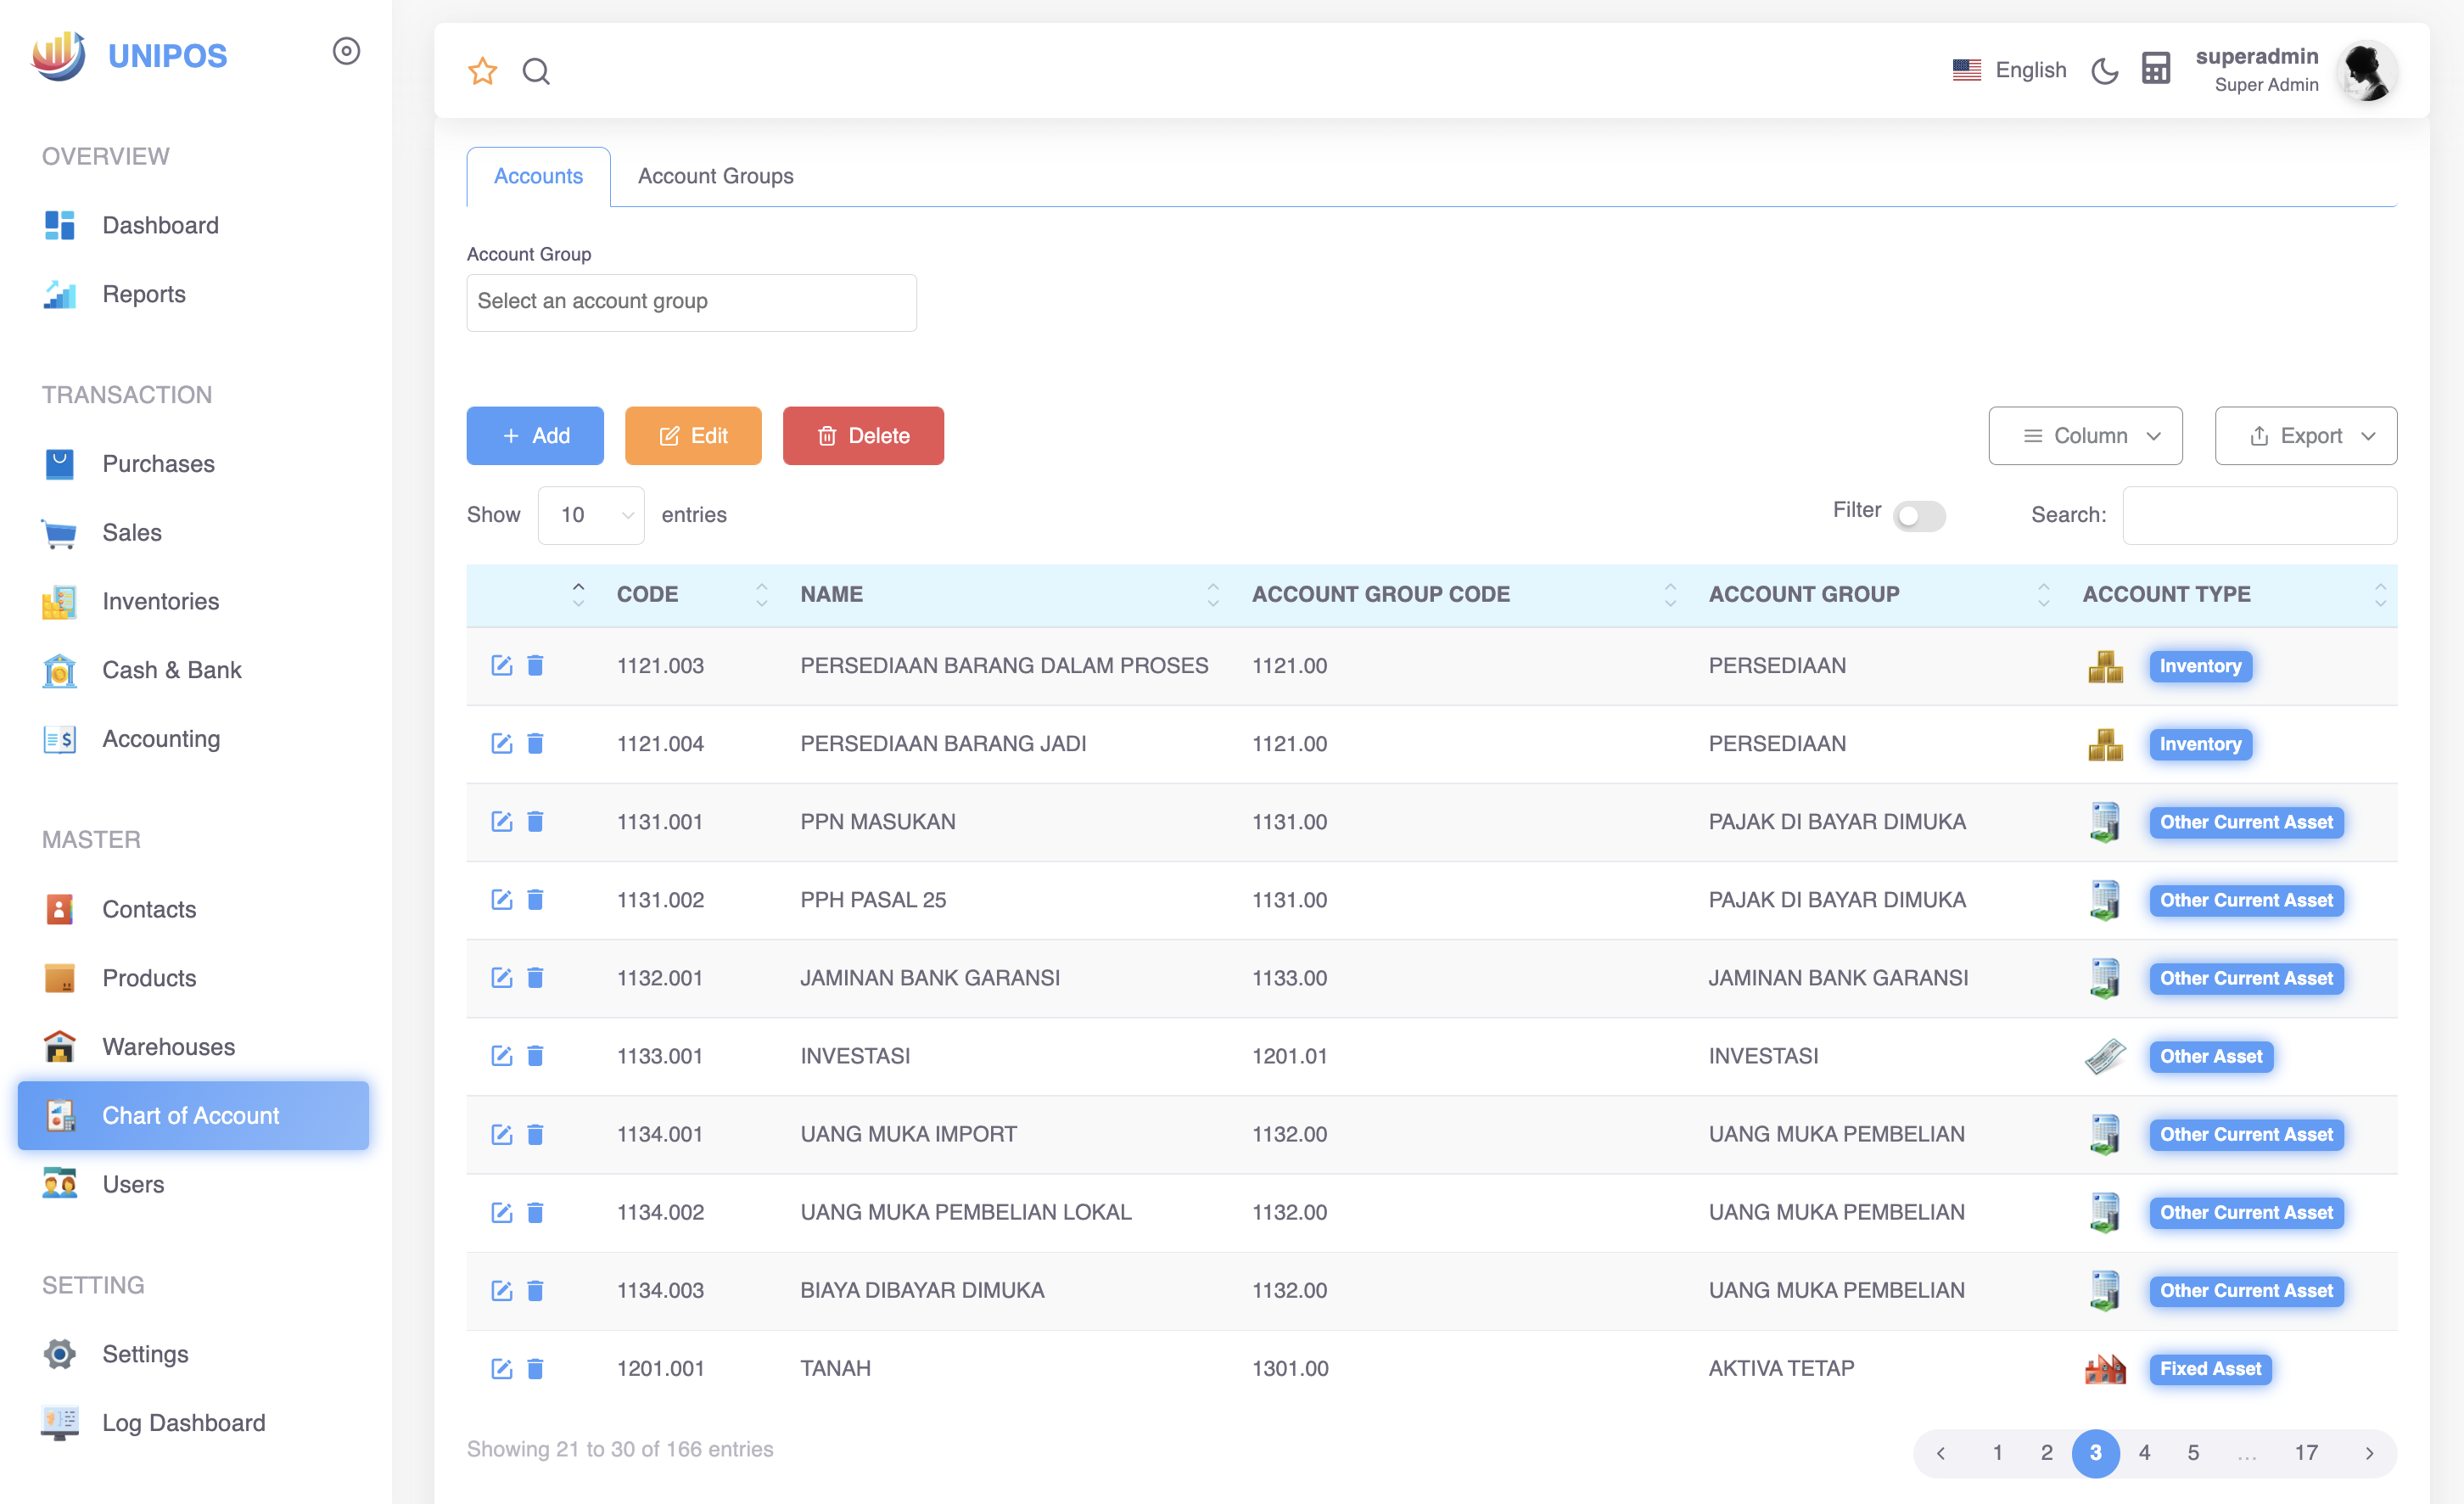Screen dimensions: 2464x1504
Task: Open Select an account group dropdown
Action: (691, 302)
